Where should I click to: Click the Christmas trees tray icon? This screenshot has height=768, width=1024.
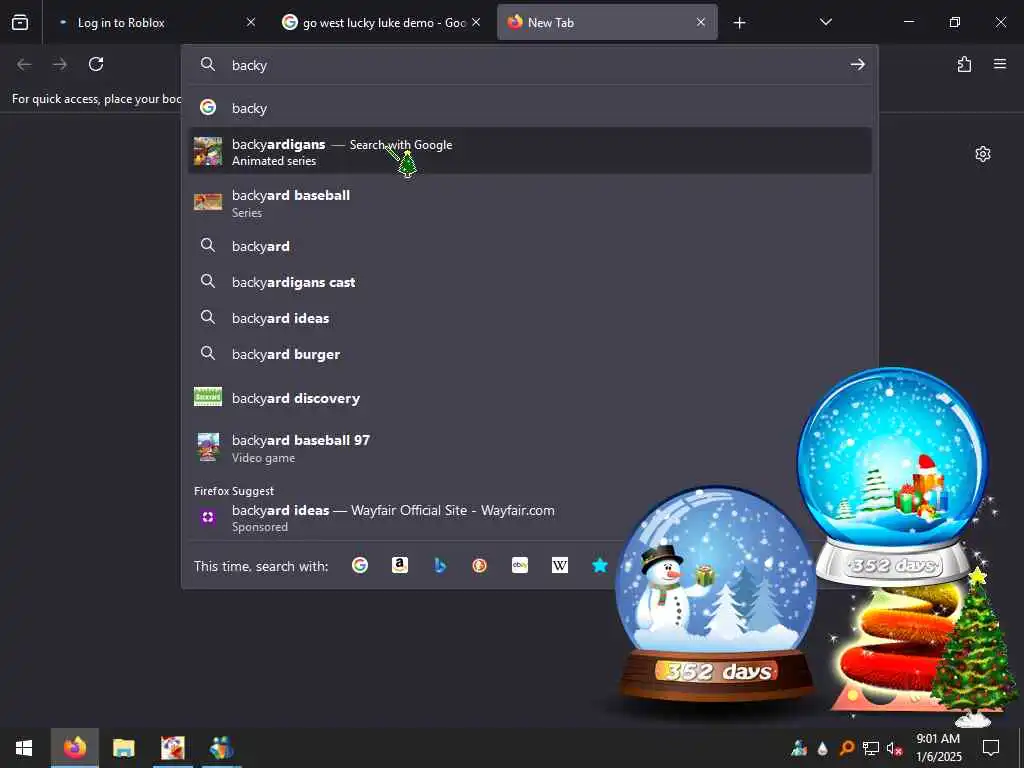tap(799, 748)
